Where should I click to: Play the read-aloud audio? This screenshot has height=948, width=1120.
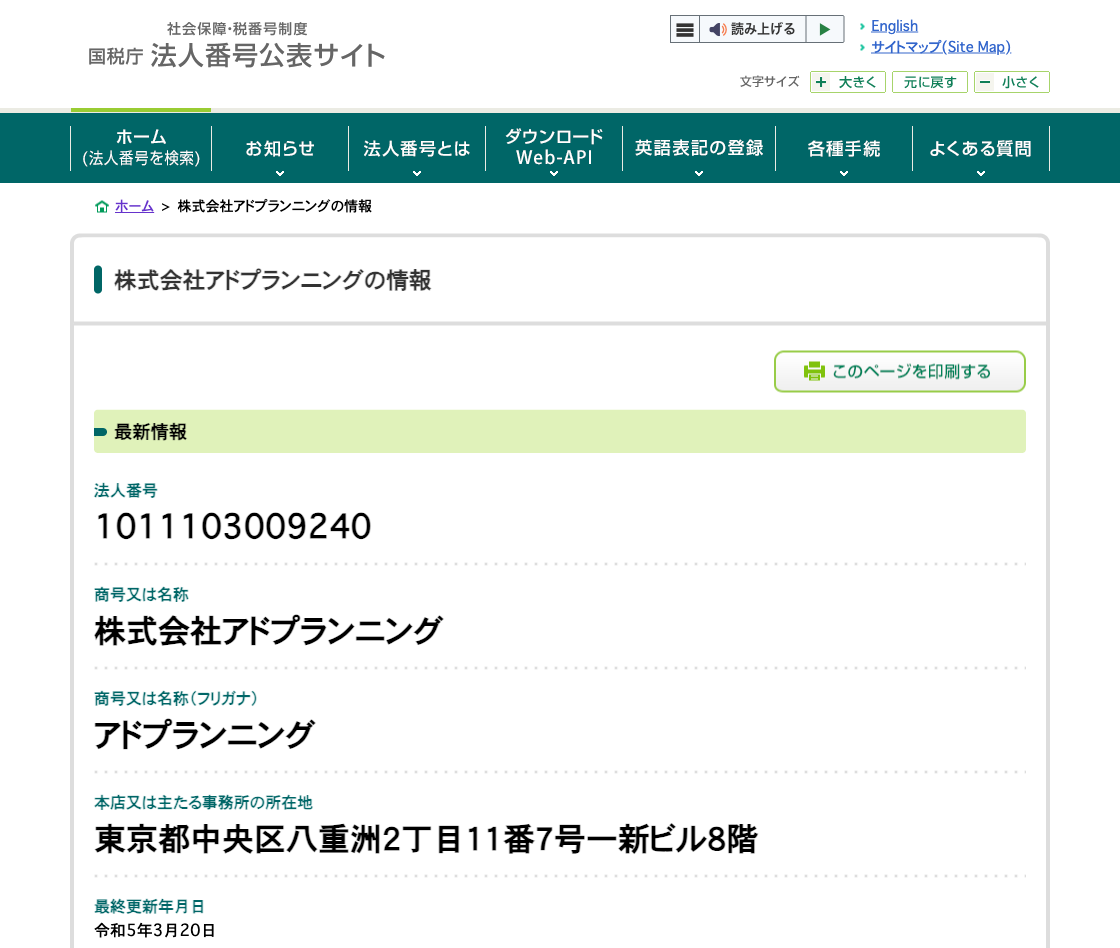pos(825,29)
